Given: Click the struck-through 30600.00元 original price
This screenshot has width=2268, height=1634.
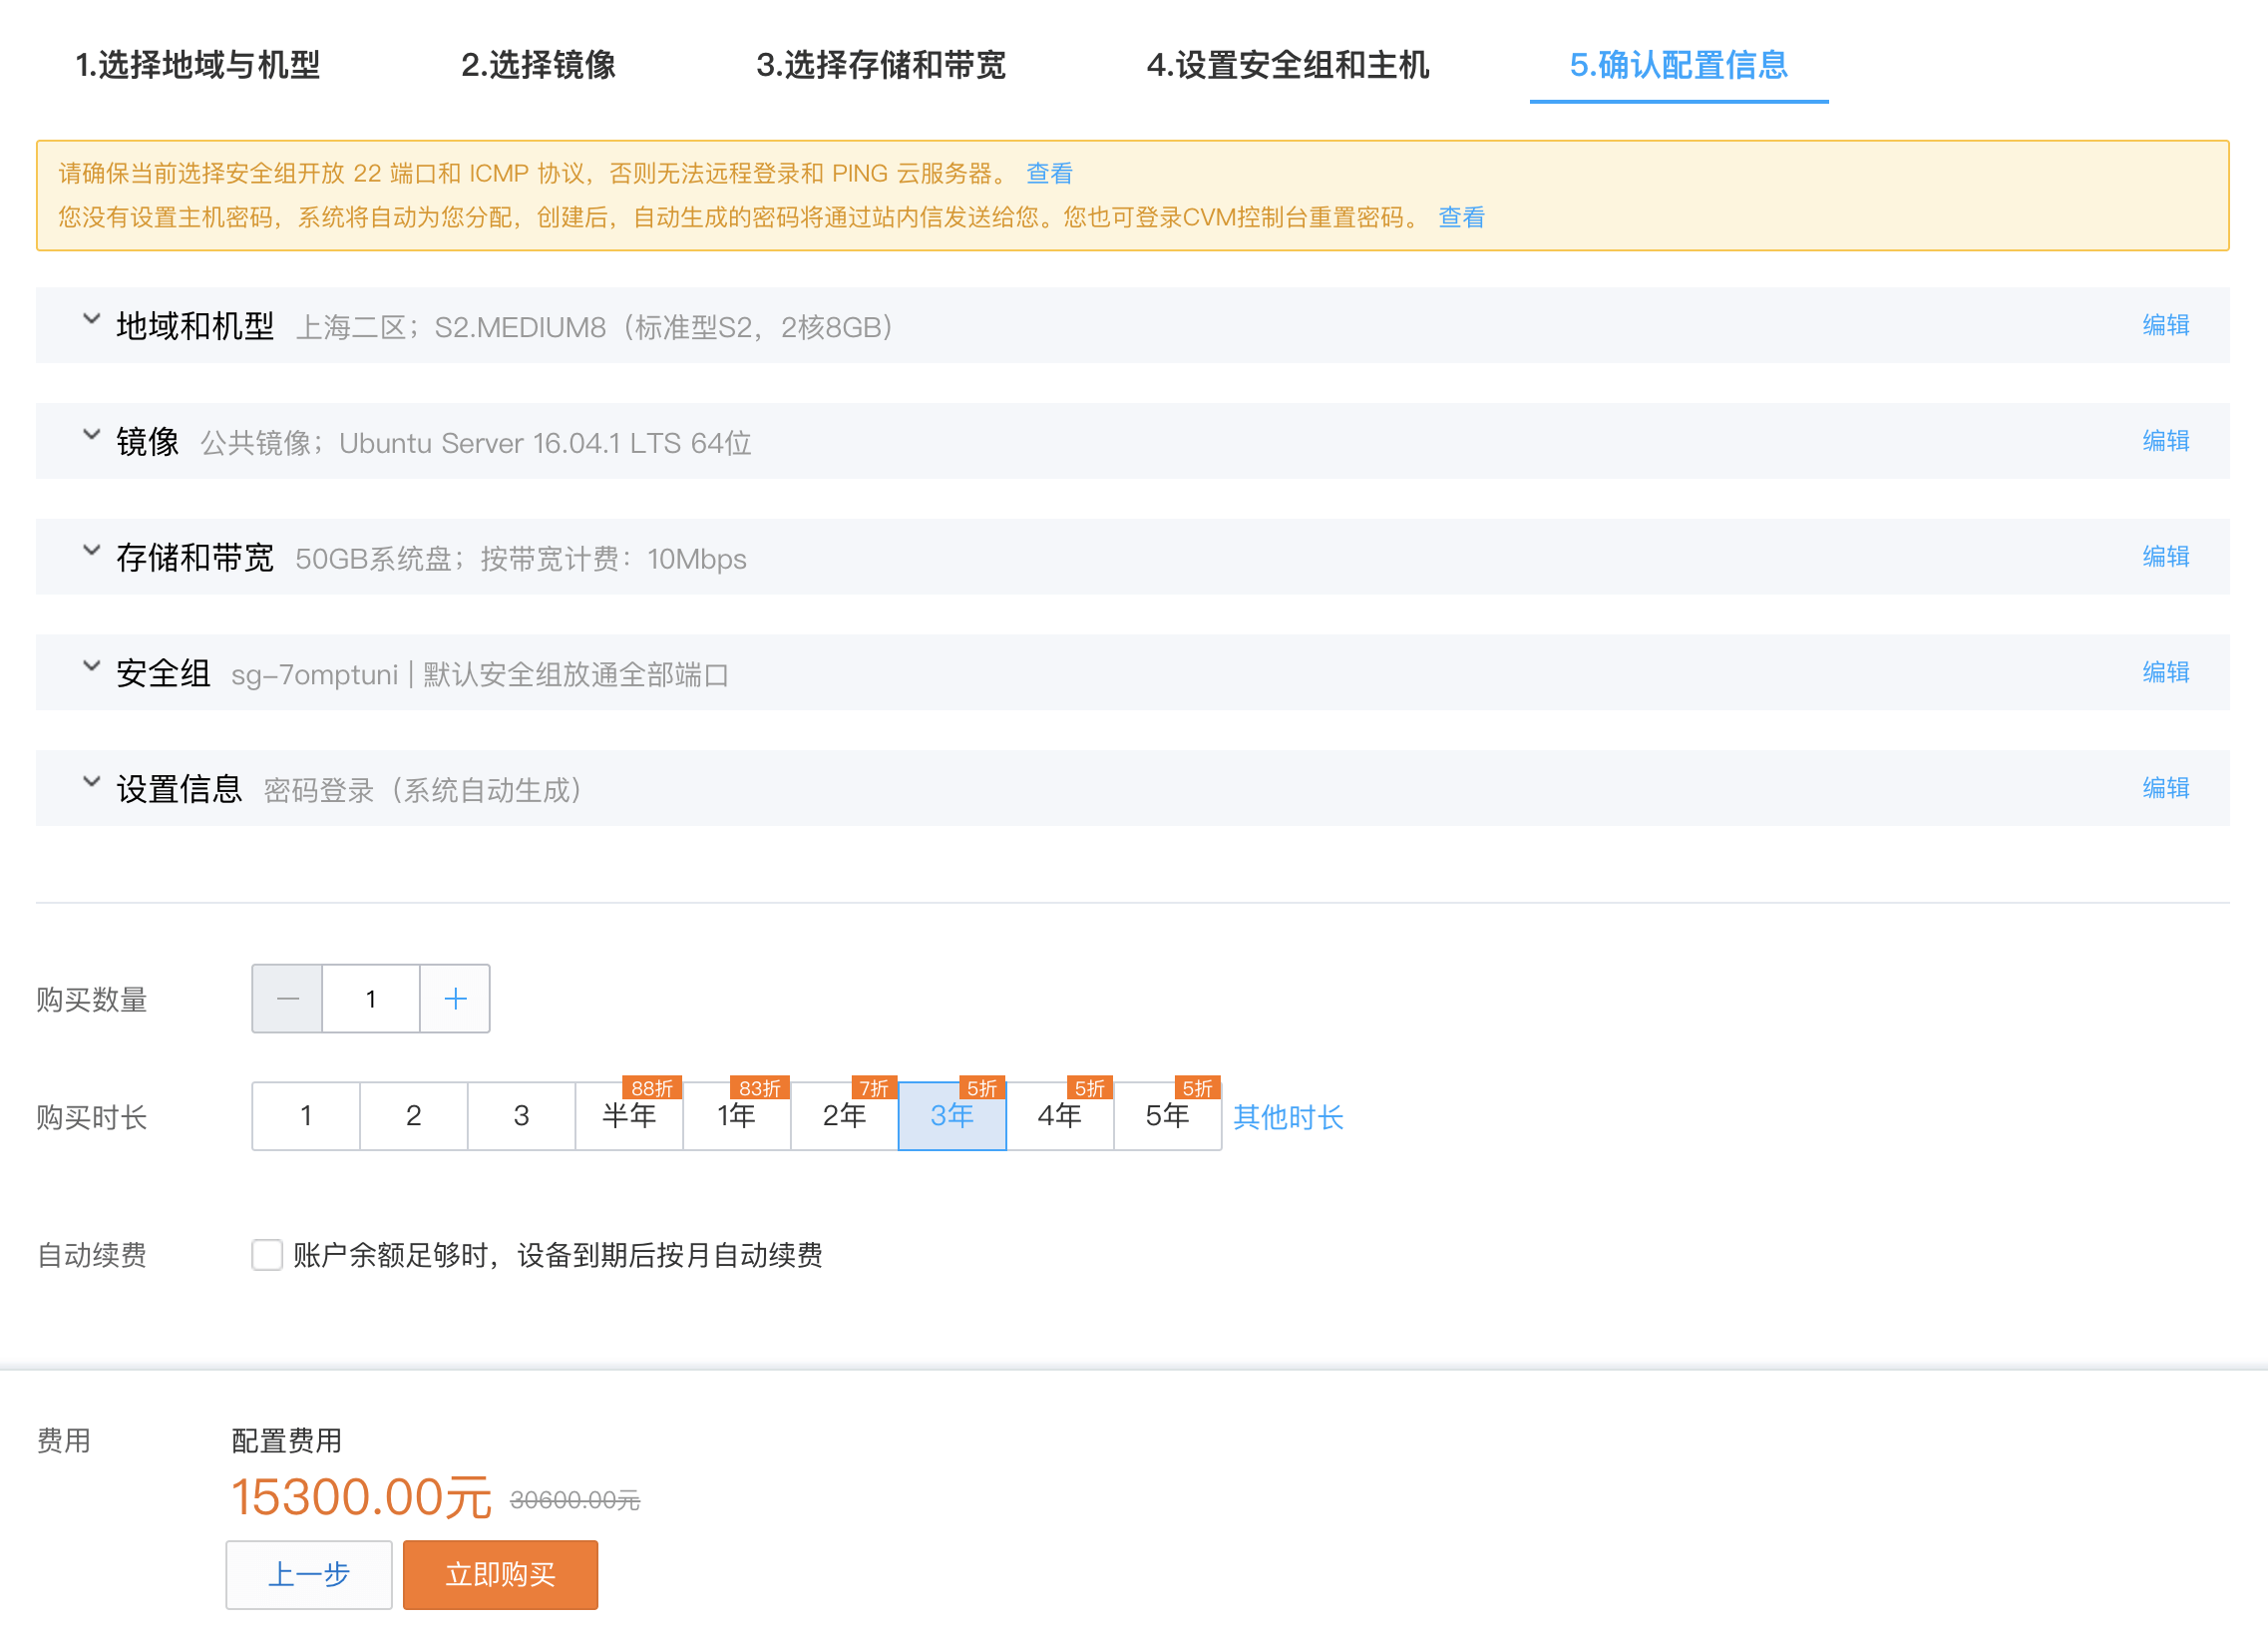Looking at the screenshot, I should pyautogui.click(x=575, y=1500).
